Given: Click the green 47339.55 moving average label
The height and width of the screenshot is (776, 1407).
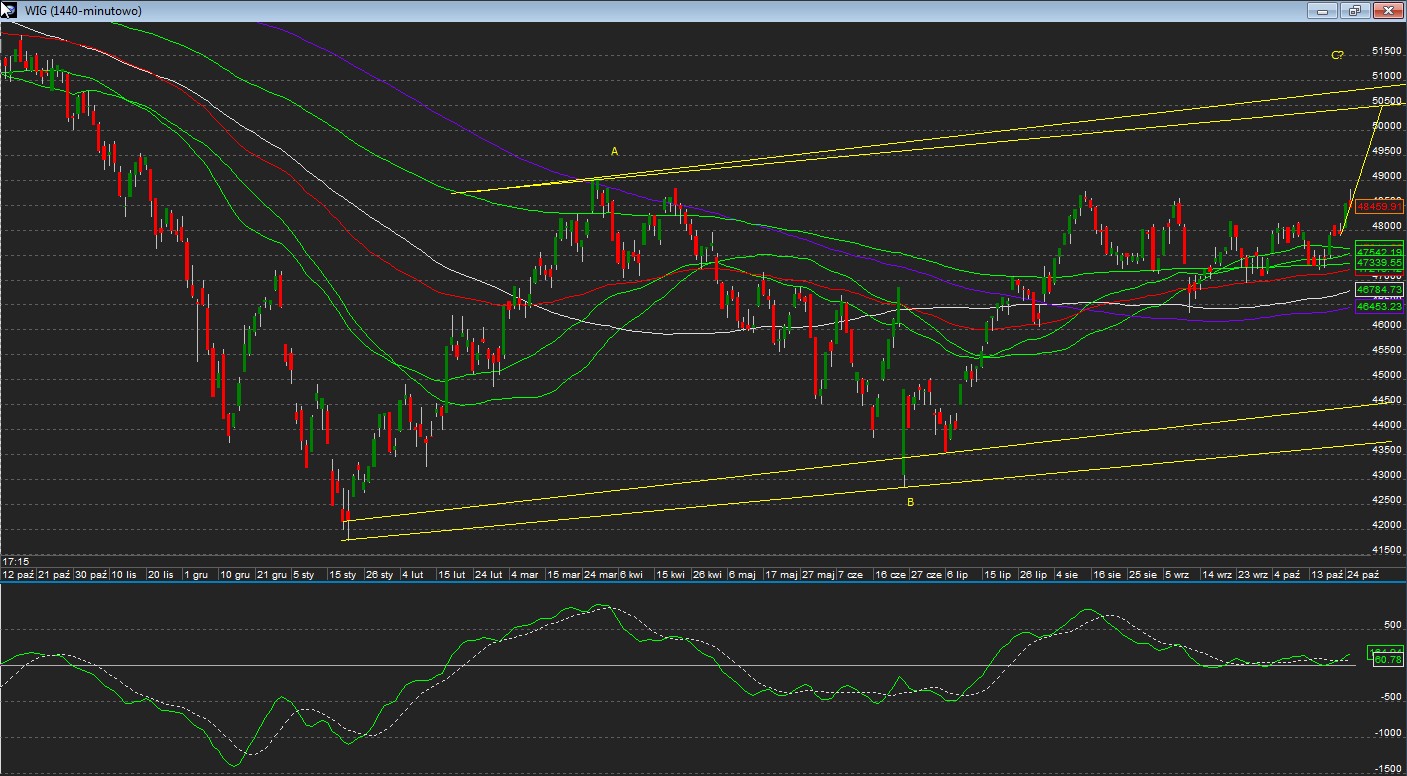Looking at the screenshot, I should click(x=1380, y=262).
